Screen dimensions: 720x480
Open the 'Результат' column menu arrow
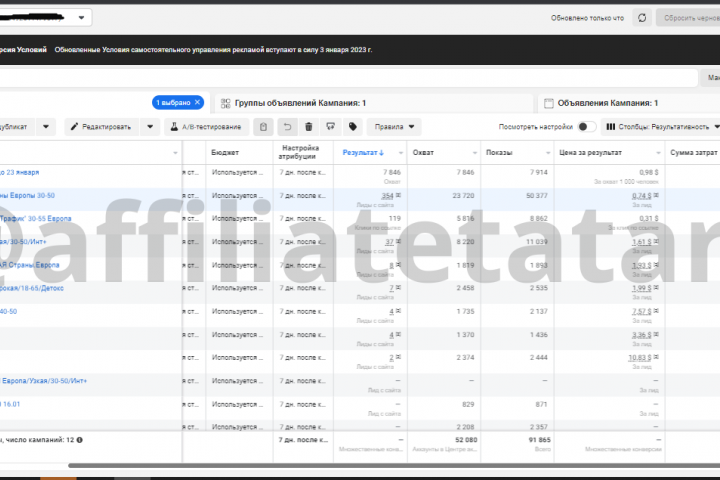400,153
